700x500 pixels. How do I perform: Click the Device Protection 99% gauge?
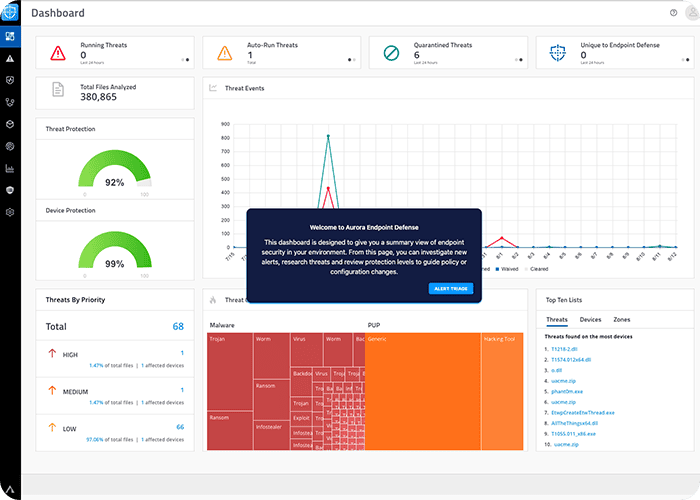[x=115, y=250]
